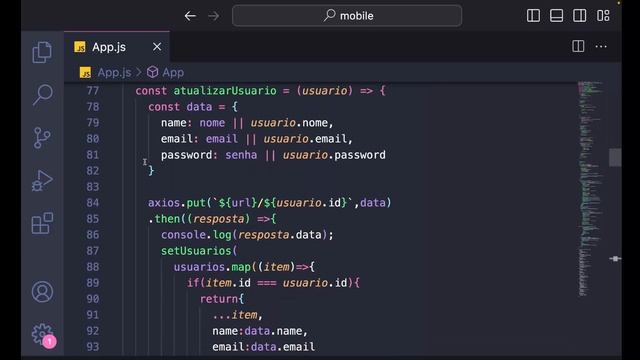Click the breadcrumb chevron after App.js

tap(139, 73)
